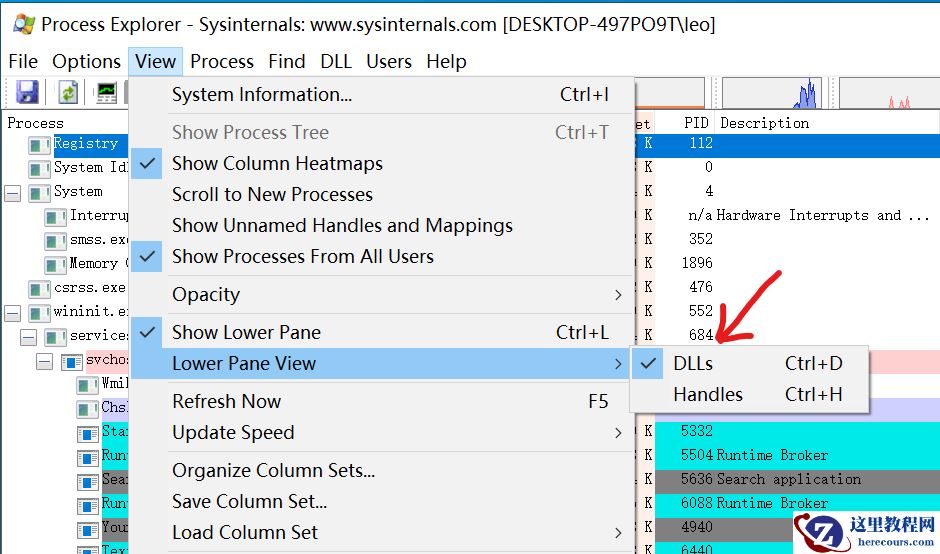This screenshot has height=554, width=940.
Task: Expand the Load Column Set submenu
Action: [x=382, y=532]
